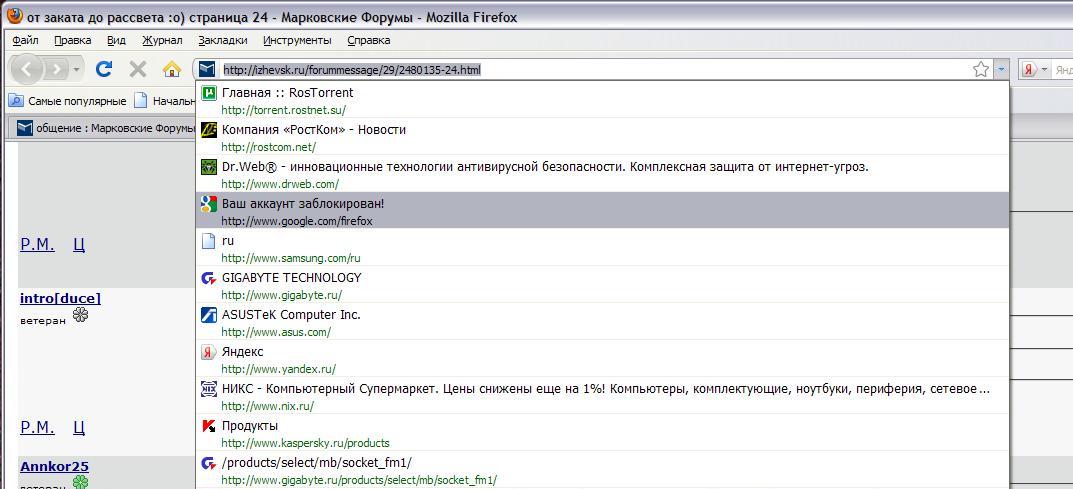This screenshot has width=1073, height=489.
Task: Click the favicon beside GIGABYTE TECHNOLOGY
Action: click(209, 278)
